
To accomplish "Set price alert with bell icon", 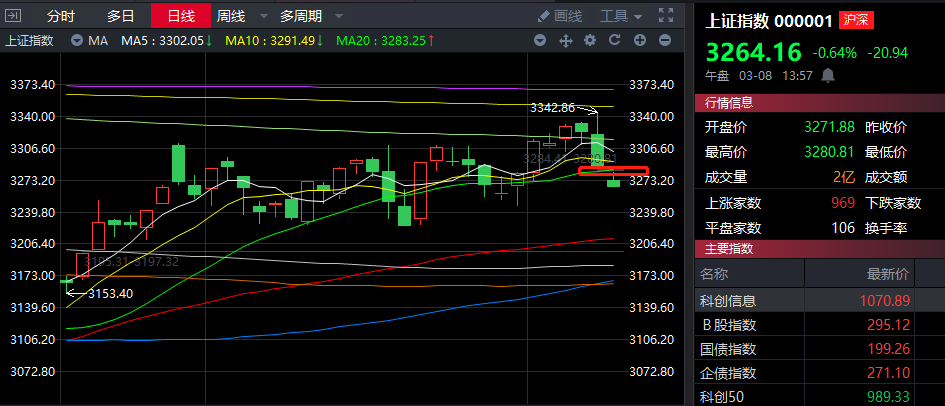I will tap(828, 74).
